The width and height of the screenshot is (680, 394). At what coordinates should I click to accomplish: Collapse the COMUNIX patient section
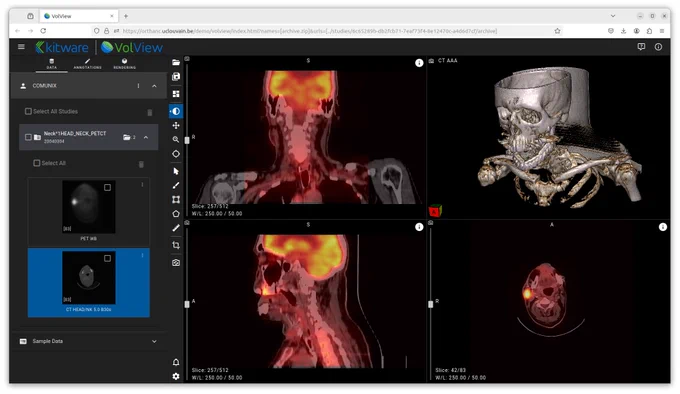(x=154, y=86)
